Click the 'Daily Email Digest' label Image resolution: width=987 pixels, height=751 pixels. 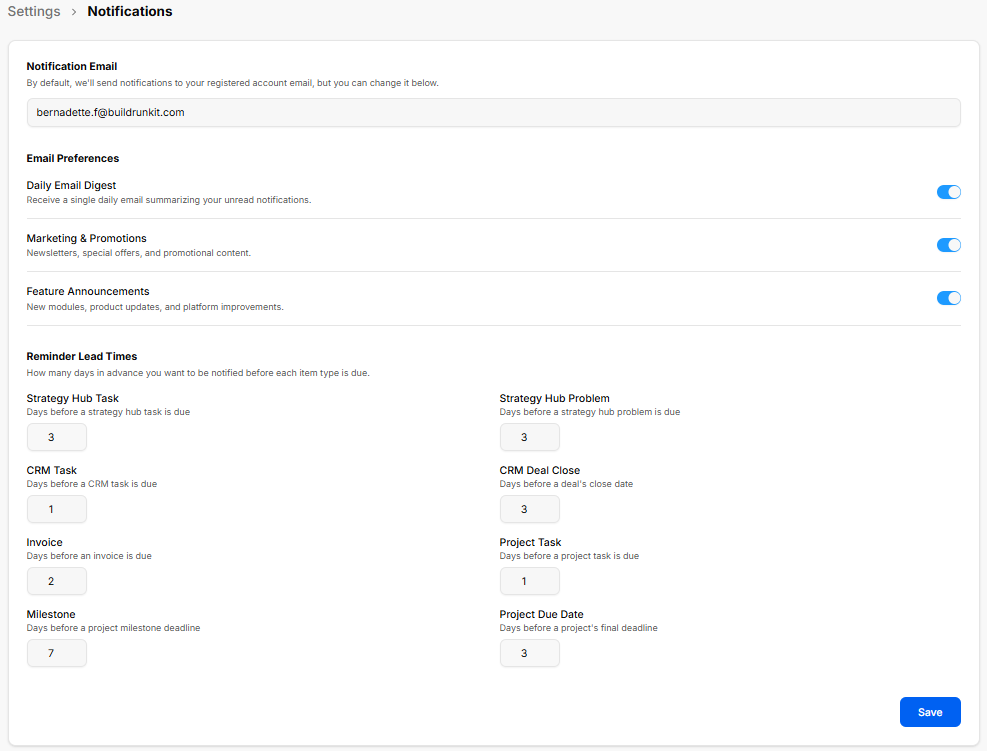click(x=71, y=185)
